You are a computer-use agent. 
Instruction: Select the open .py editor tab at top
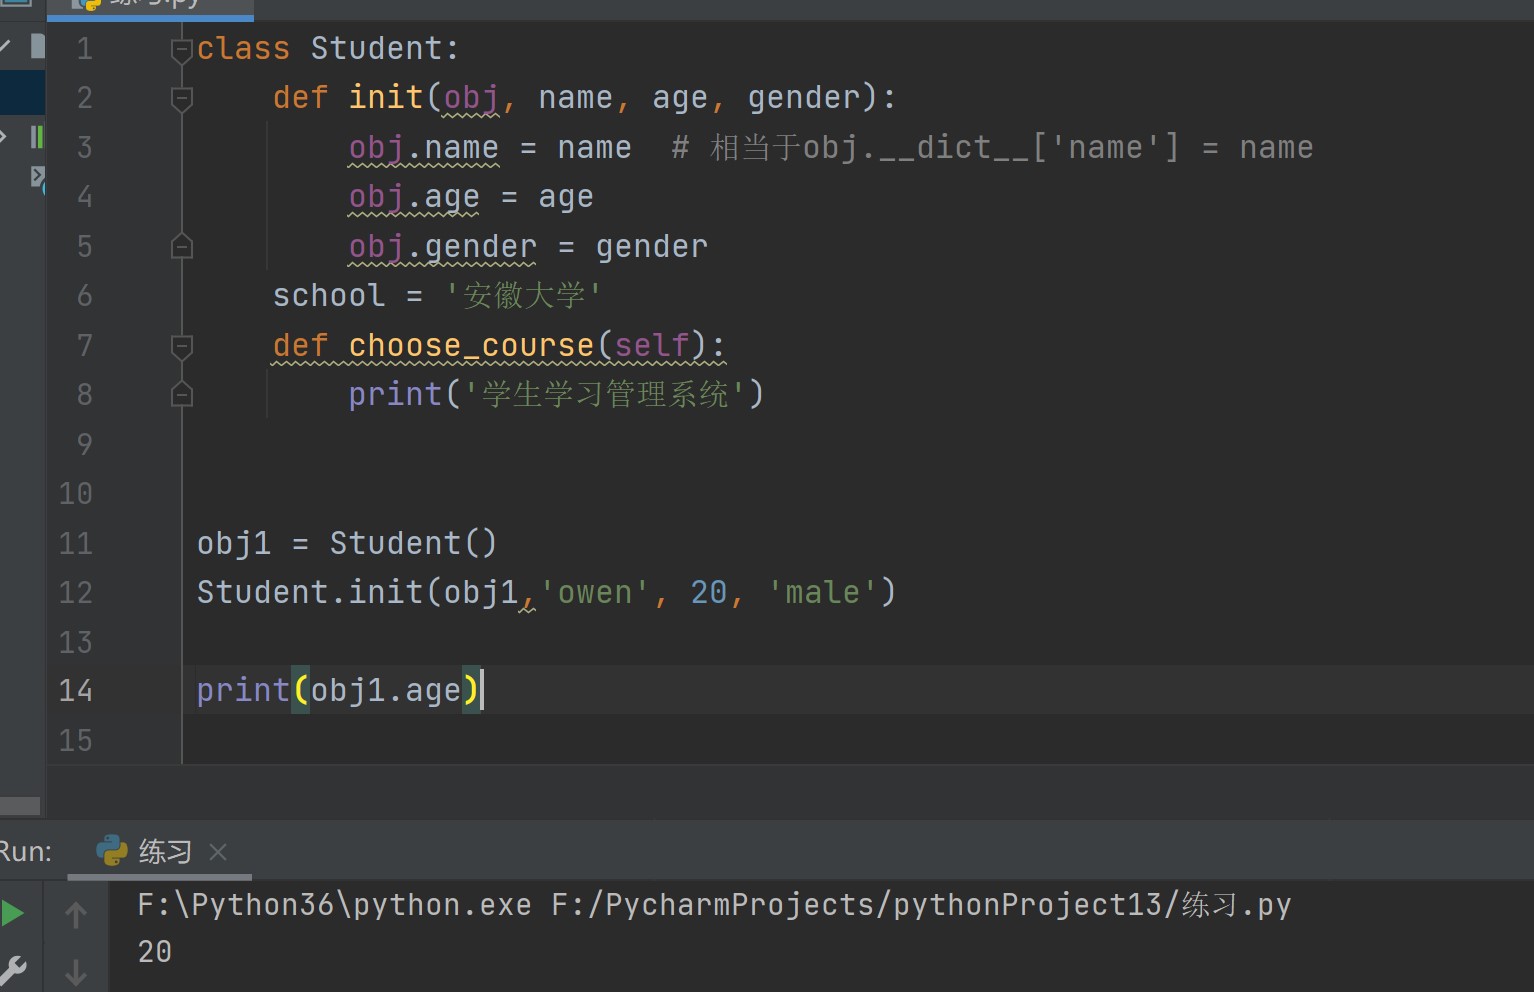150,5
